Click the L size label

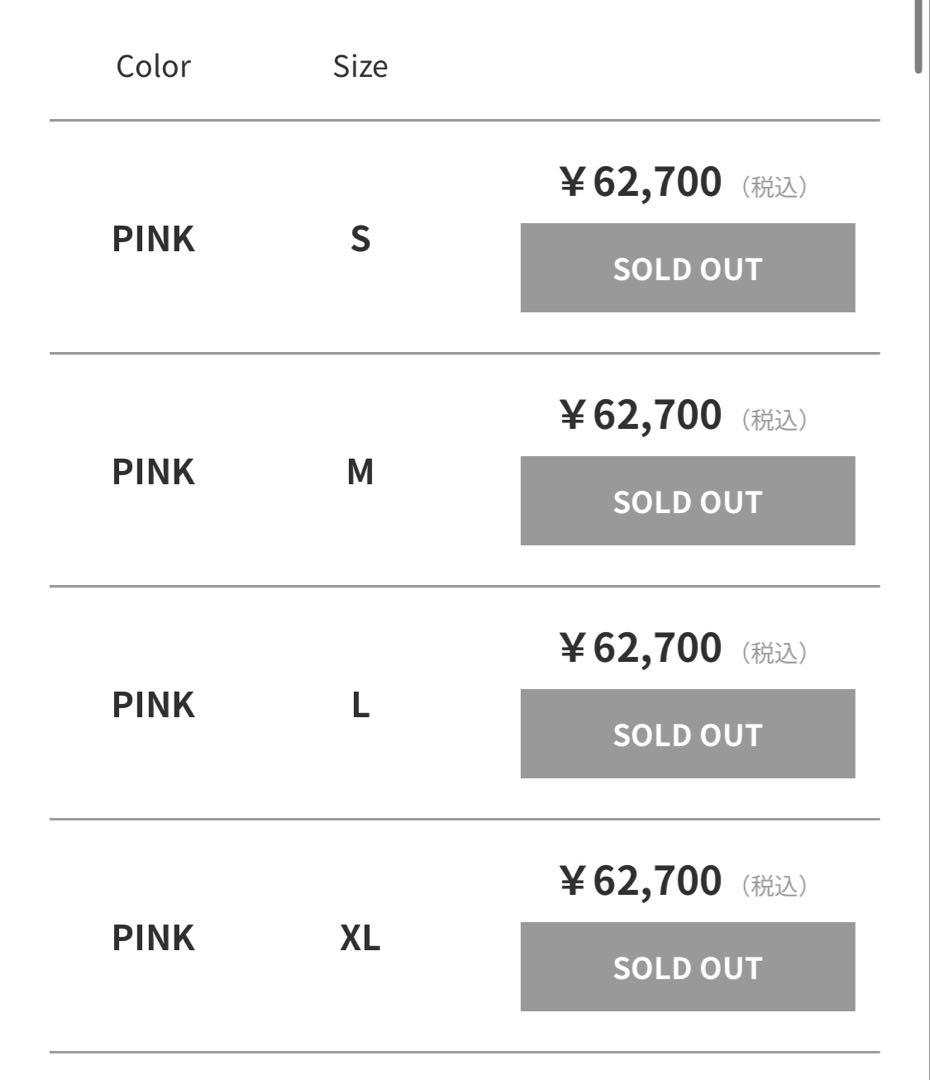point(360,705)
